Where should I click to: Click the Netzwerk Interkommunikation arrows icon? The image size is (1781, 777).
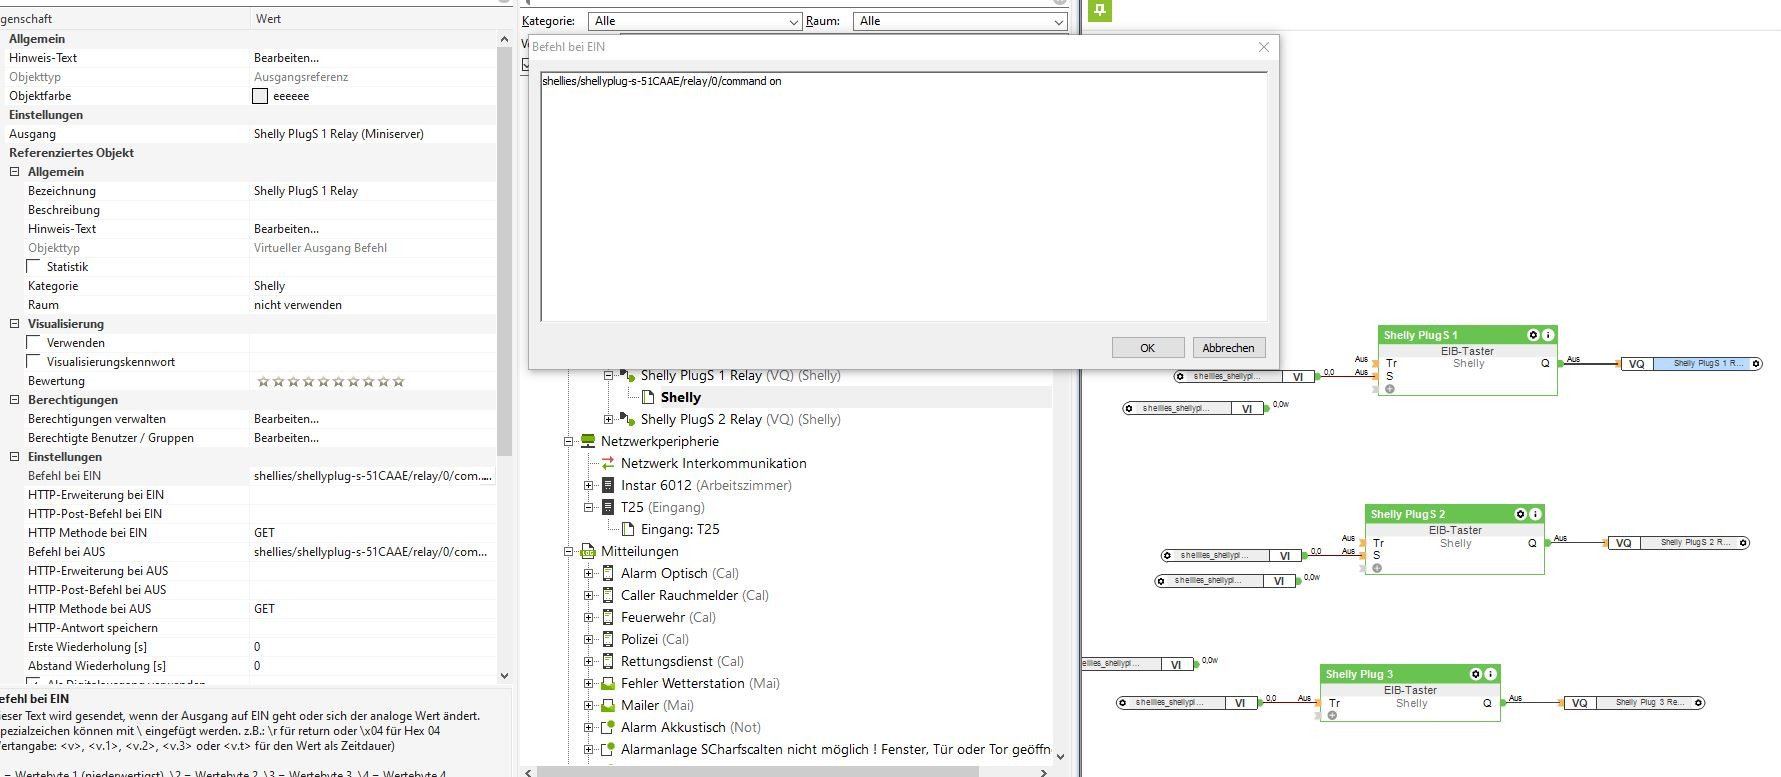click(x=607, y=463)
